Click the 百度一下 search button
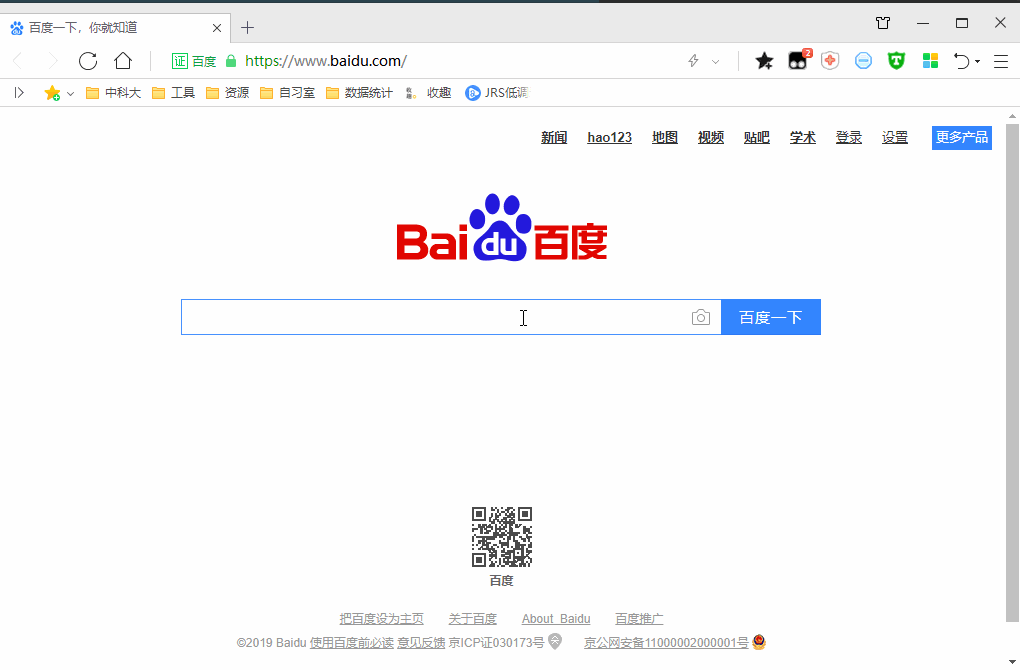The height and width of the screenshot is (670, 1020). click(x=771, y=317)
